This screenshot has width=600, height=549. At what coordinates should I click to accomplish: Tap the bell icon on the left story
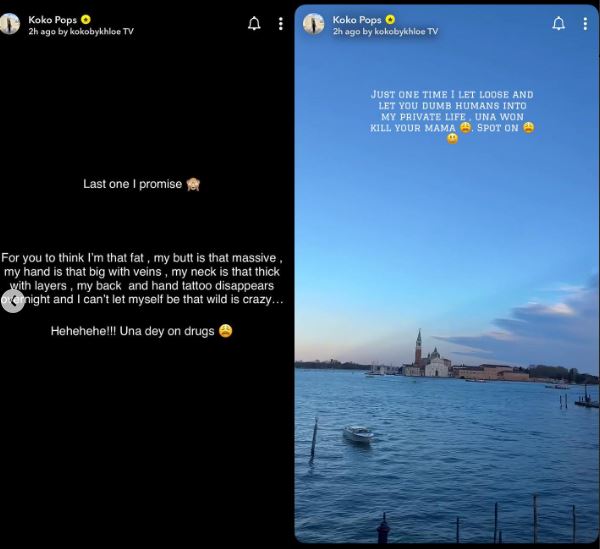pos(254,23)
